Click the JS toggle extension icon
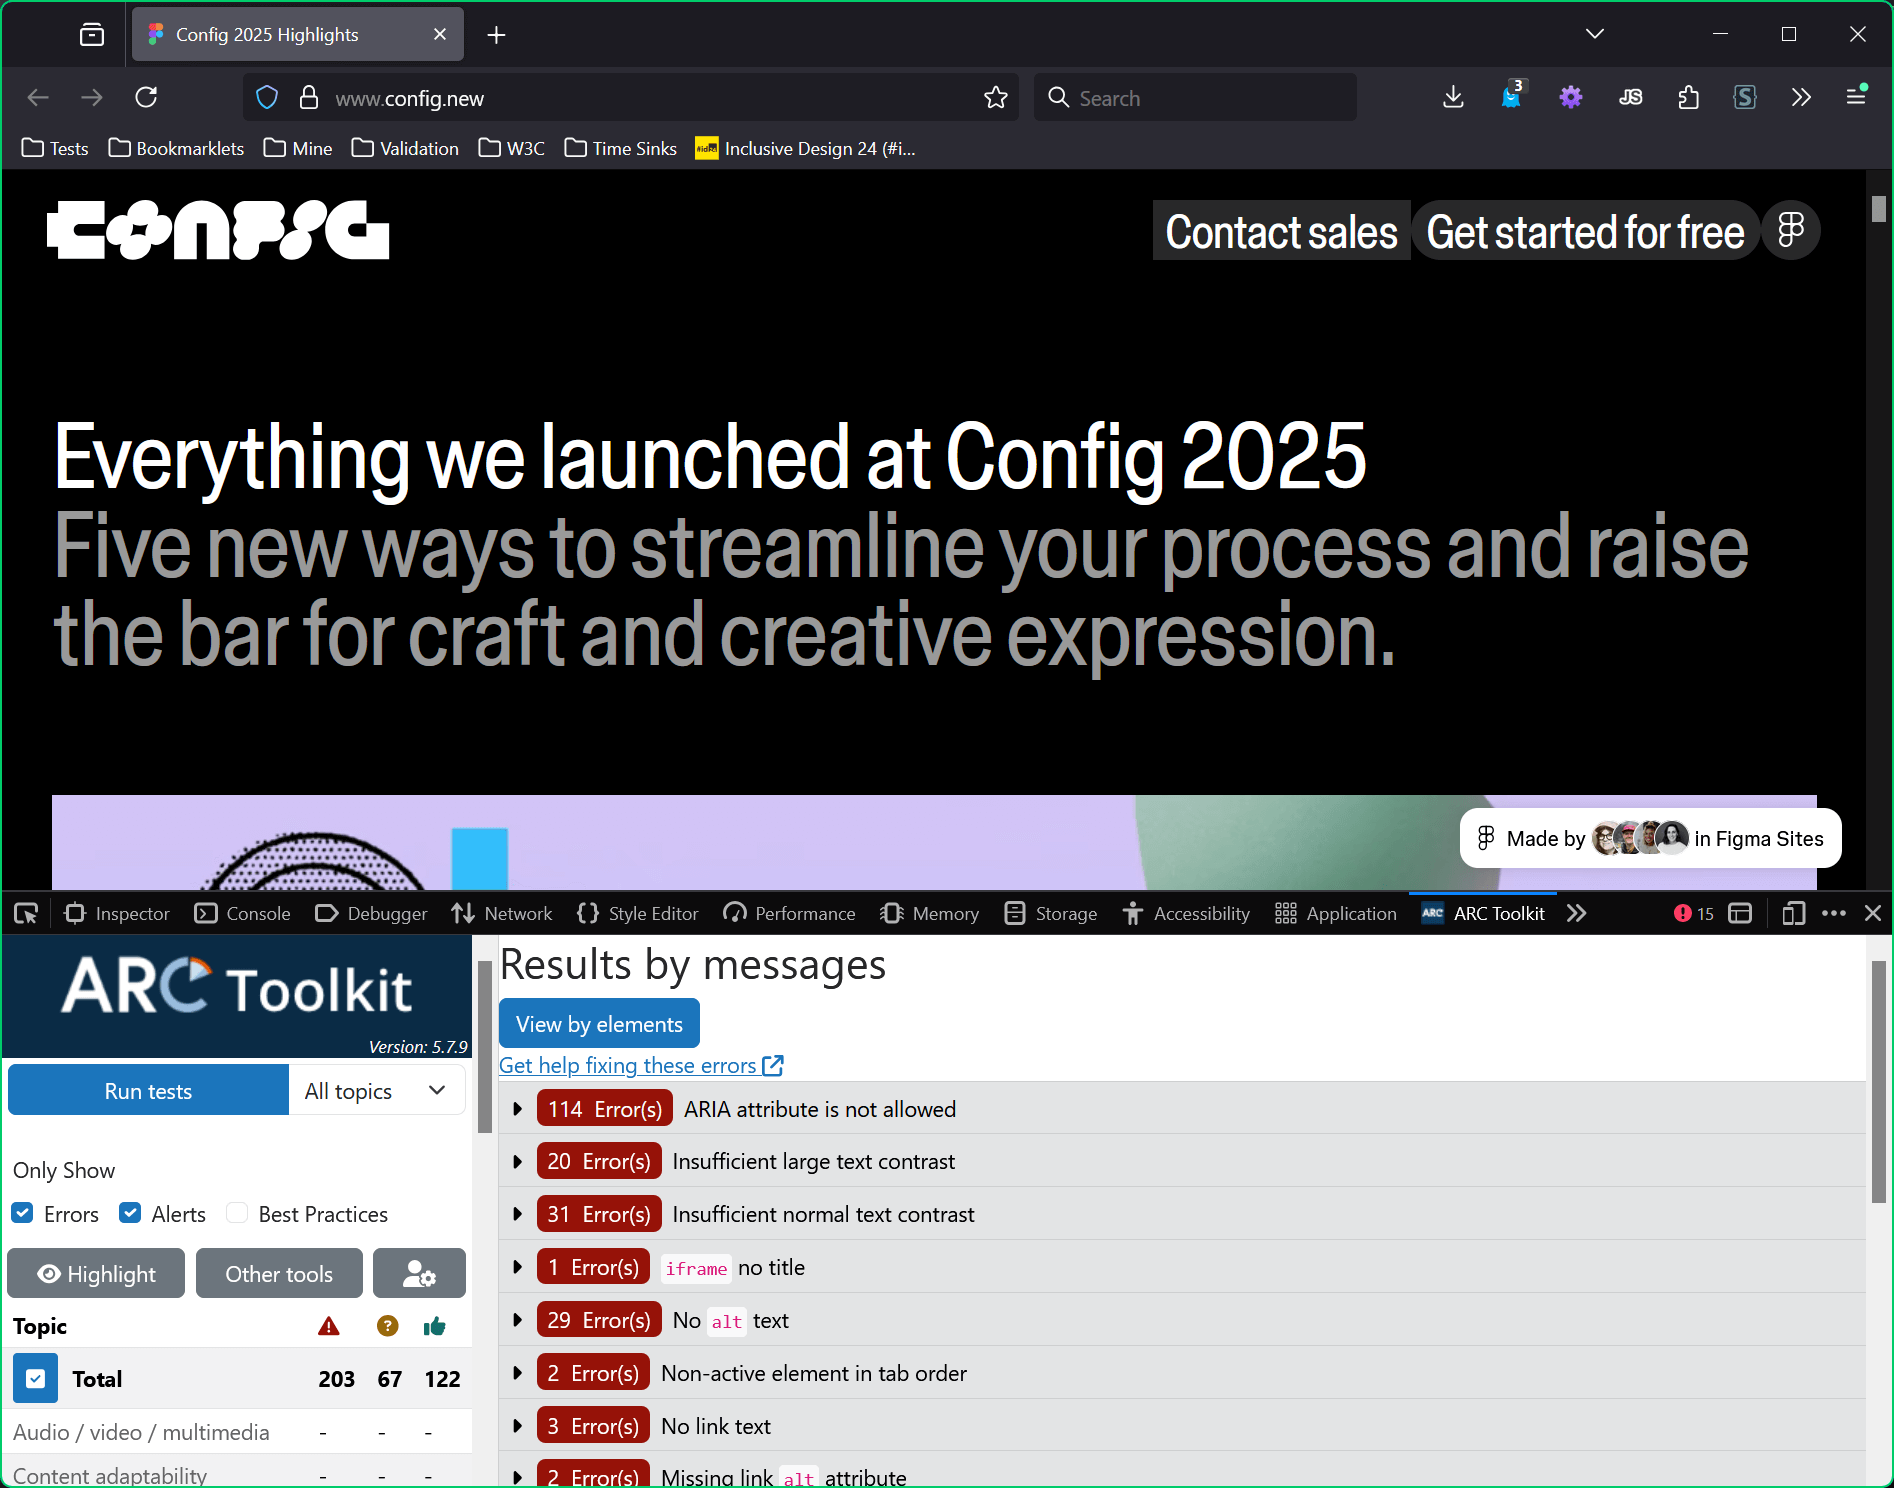1894x1488 pixels. coord(1630,97)
